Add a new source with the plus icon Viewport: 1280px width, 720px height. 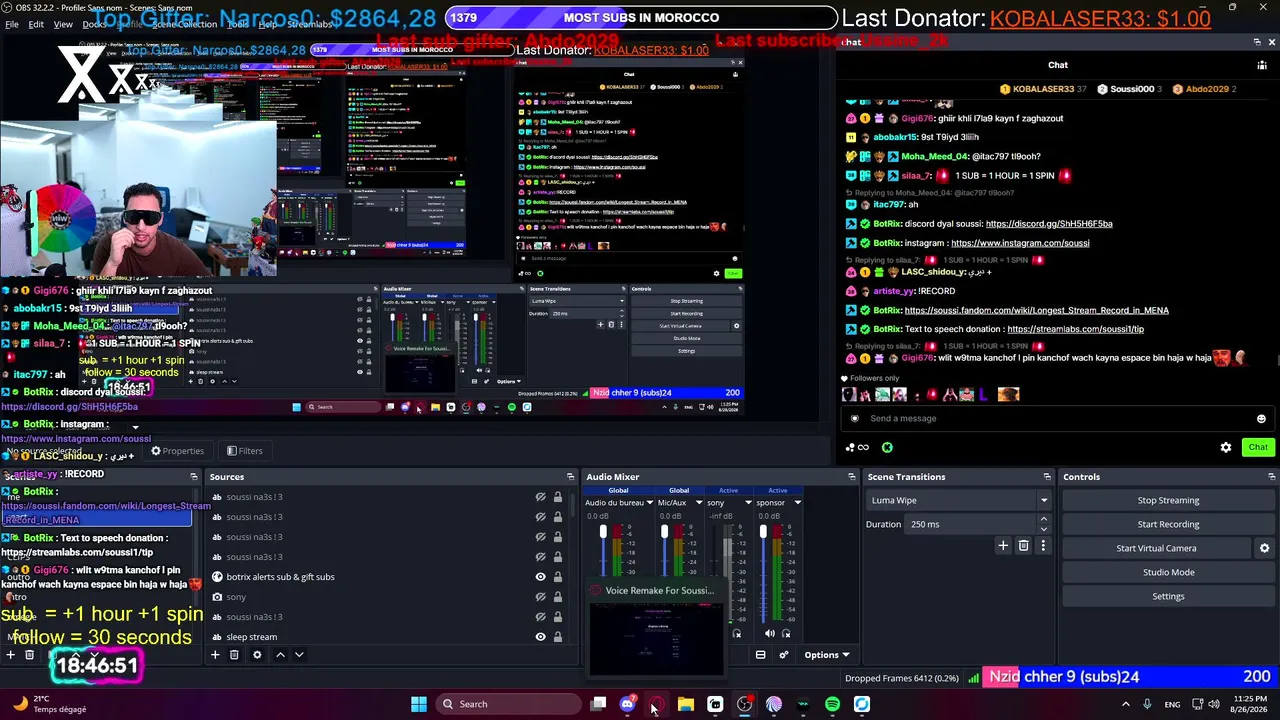point(214,655)
